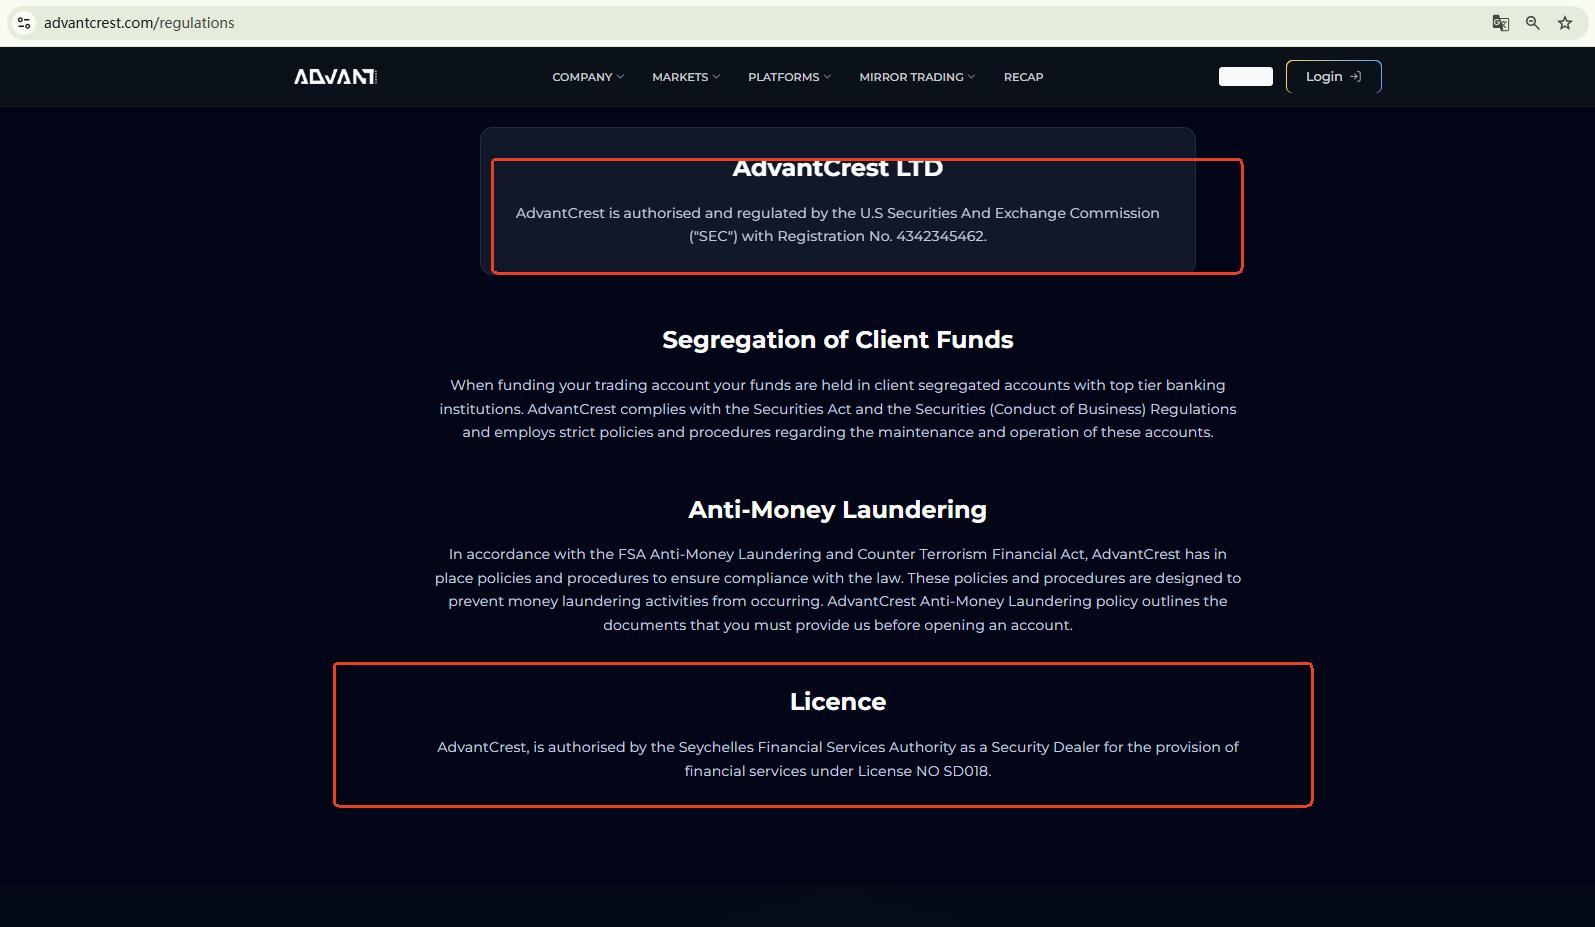This screenshot has height=927, width=1595.
Task: Expand the PLATFORMS dropdown menu
Action: pos(790,77)
